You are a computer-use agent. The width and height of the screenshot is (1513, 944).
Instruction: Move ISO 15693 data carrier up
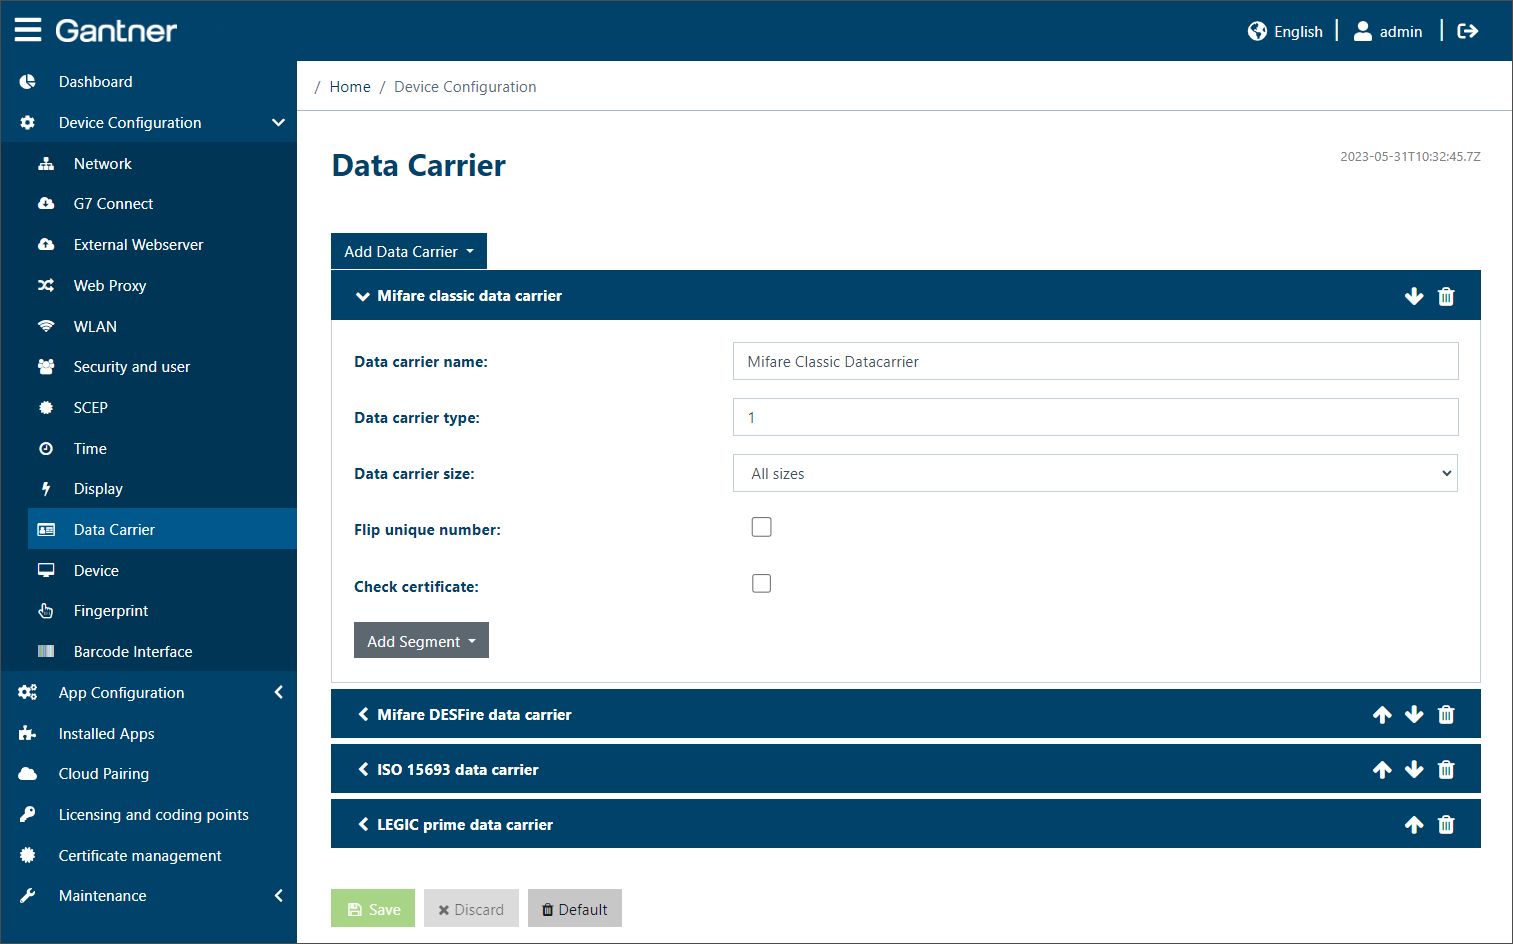[x=1382, y=769]
